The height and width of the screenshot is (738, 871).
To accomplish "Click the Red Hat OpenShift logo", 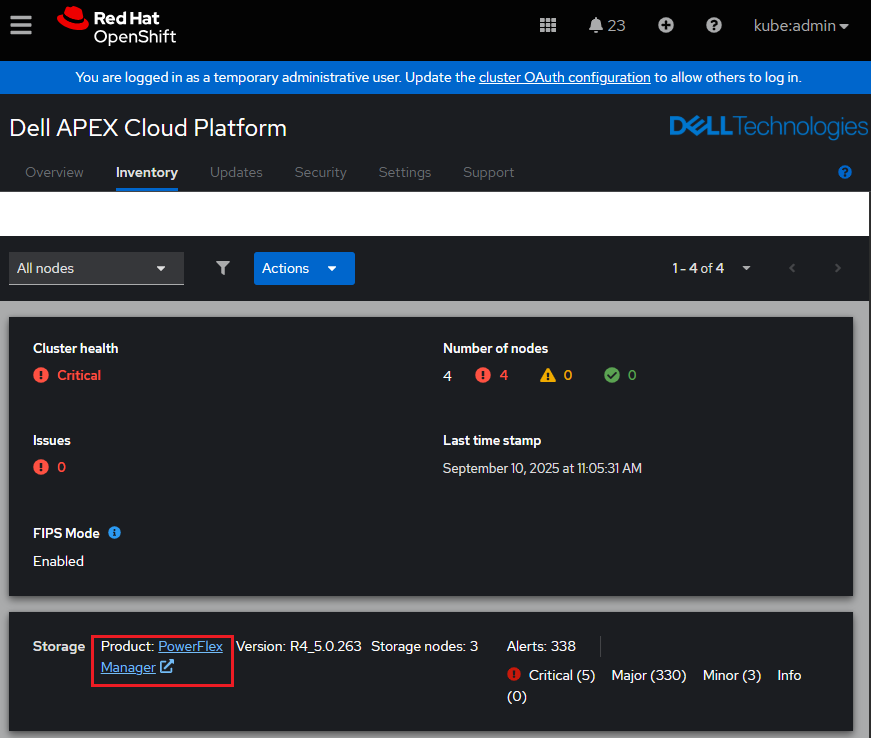I will (x=117, y=26).
